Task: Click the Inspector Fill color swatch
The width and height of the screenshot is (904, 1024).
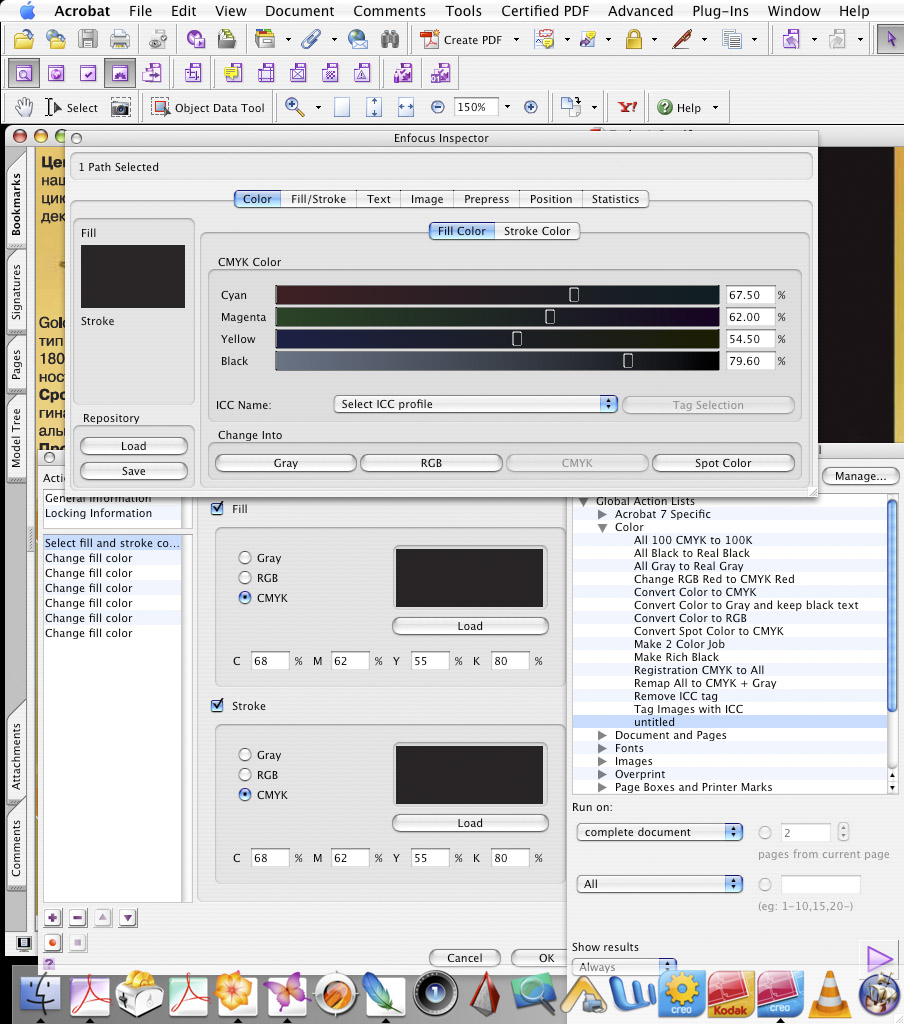Action: [133, 276]
